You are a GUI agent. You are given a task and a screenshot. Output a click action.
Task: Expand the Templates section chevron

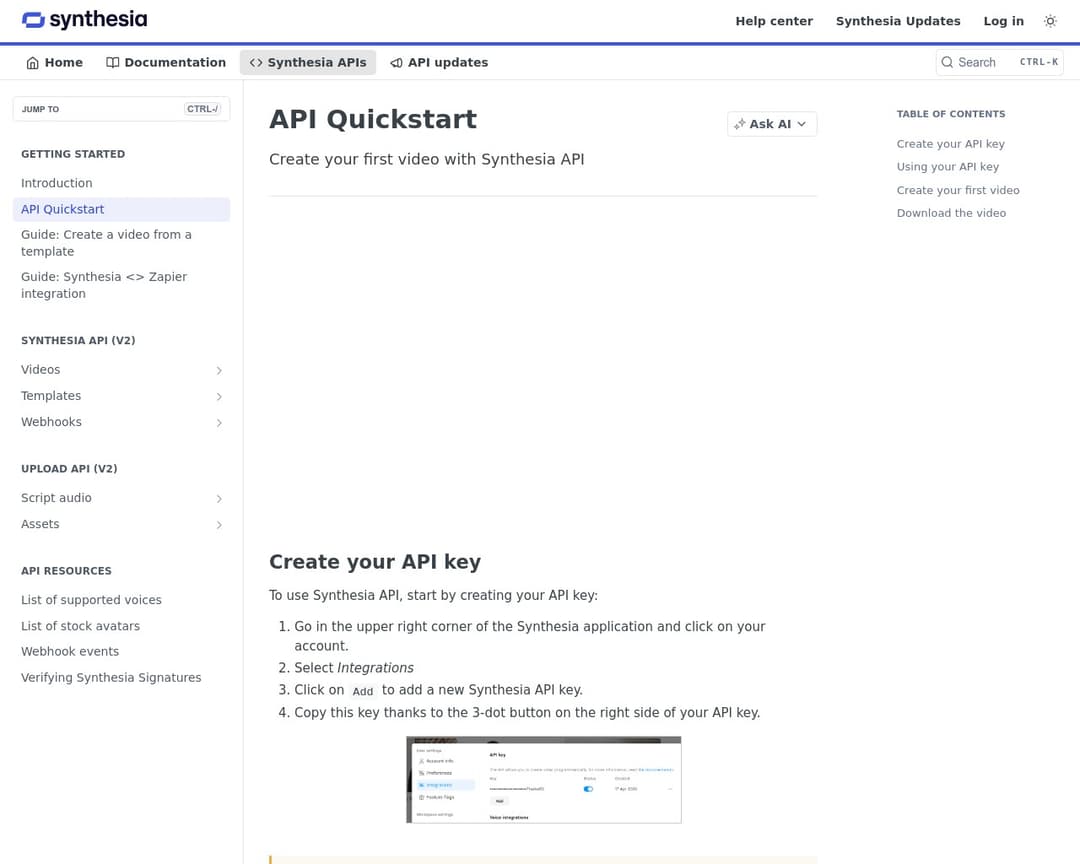pos(219,397)
